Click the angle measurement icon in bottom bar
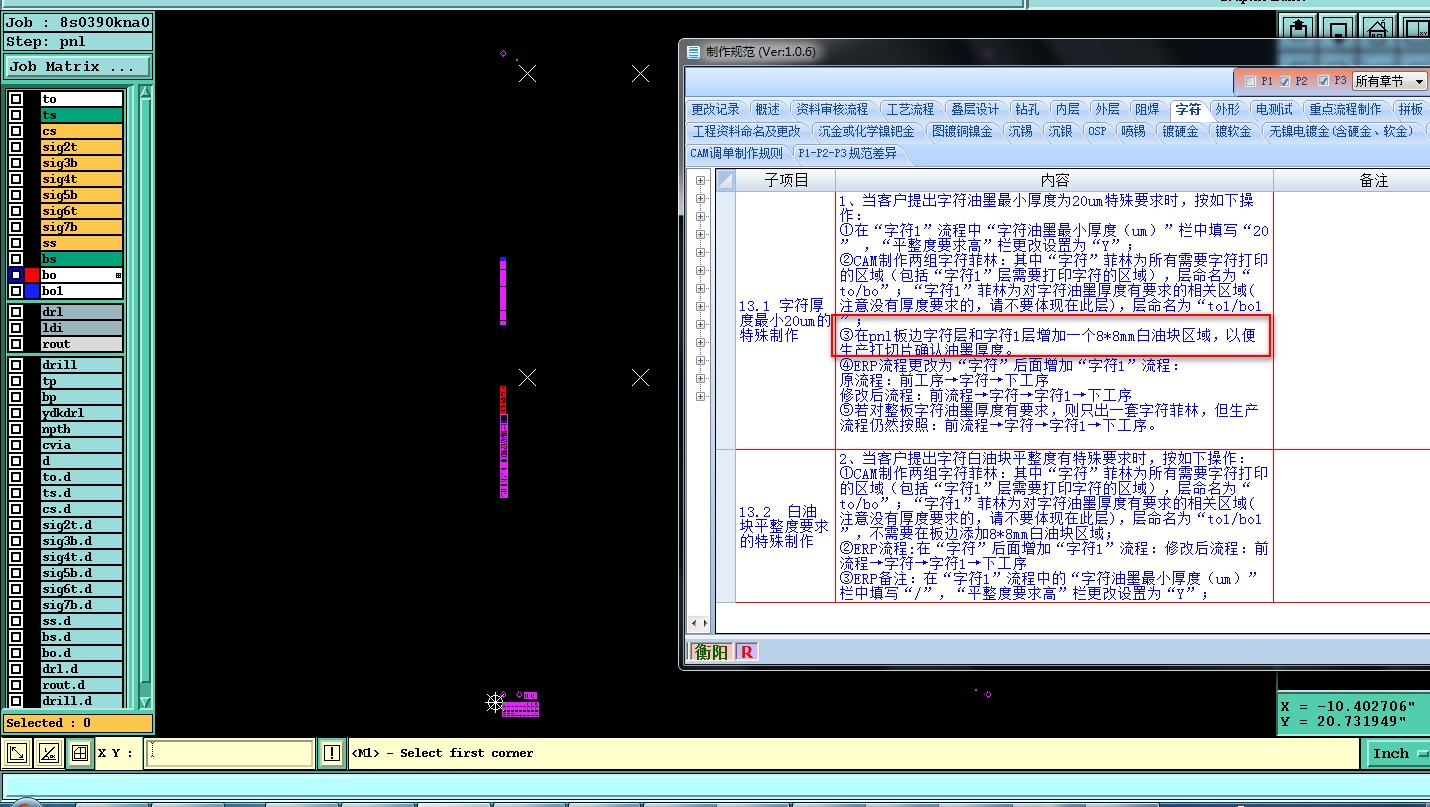 click(48, 753)
